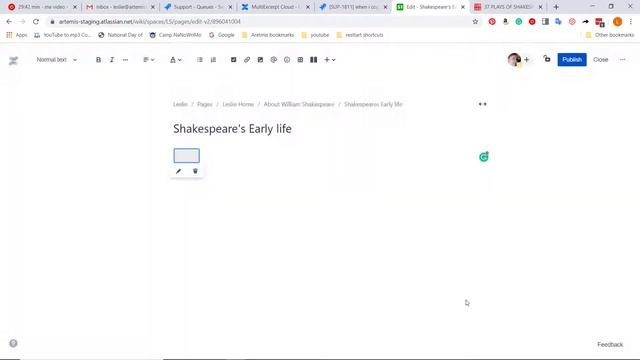
Task: Switch to 37 Plays of Shakespeare tab
Action: tap(508, 7)
